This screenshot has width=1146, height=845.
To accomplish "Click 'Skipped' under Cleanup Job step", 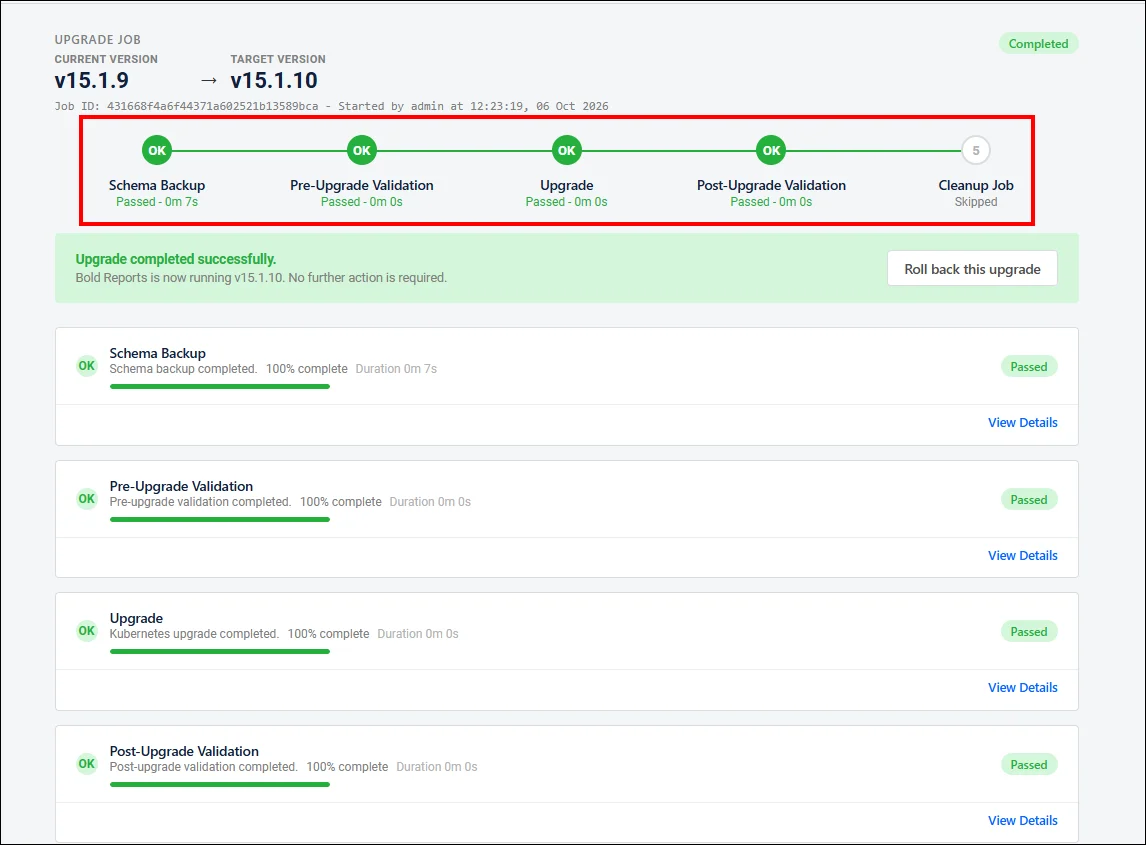I will [976, 202].
